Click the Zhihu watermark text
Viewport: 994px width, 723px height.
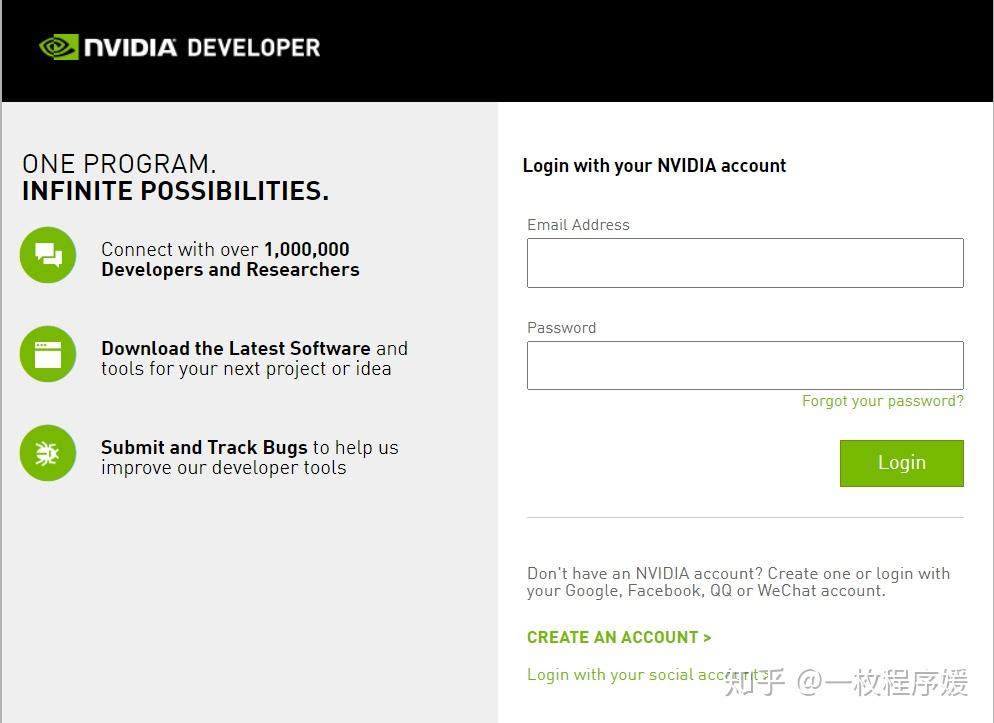pos(846,683)
